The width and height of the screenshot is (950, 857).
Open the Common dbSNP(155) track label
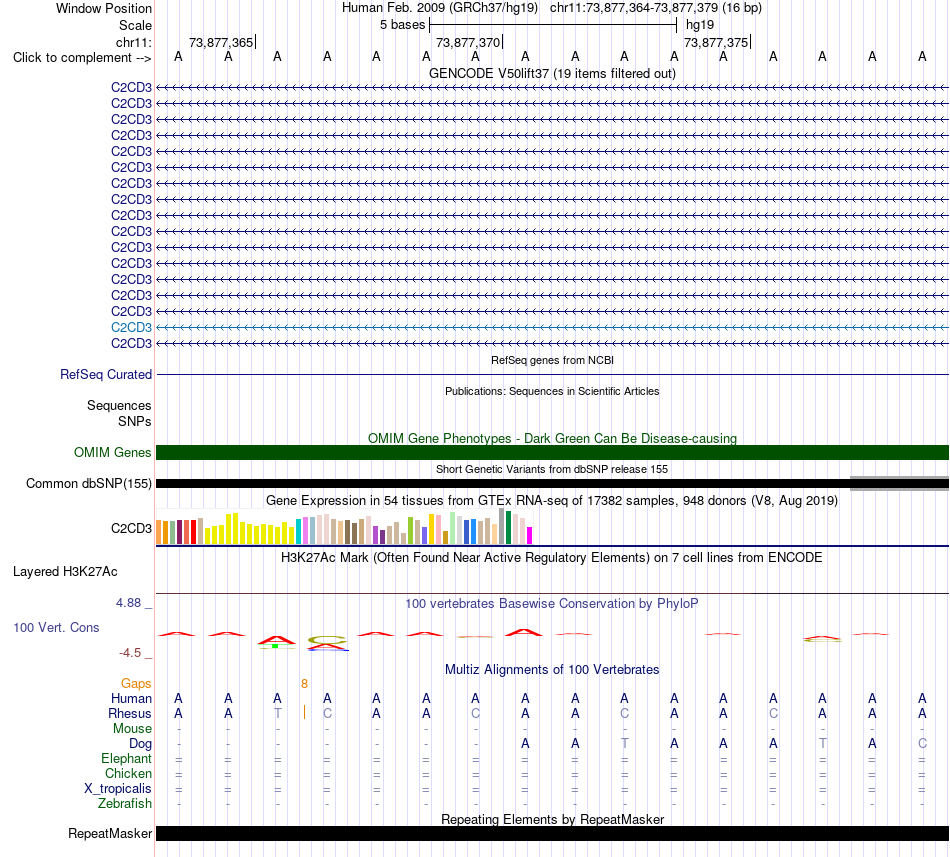[x=88, y=484]
